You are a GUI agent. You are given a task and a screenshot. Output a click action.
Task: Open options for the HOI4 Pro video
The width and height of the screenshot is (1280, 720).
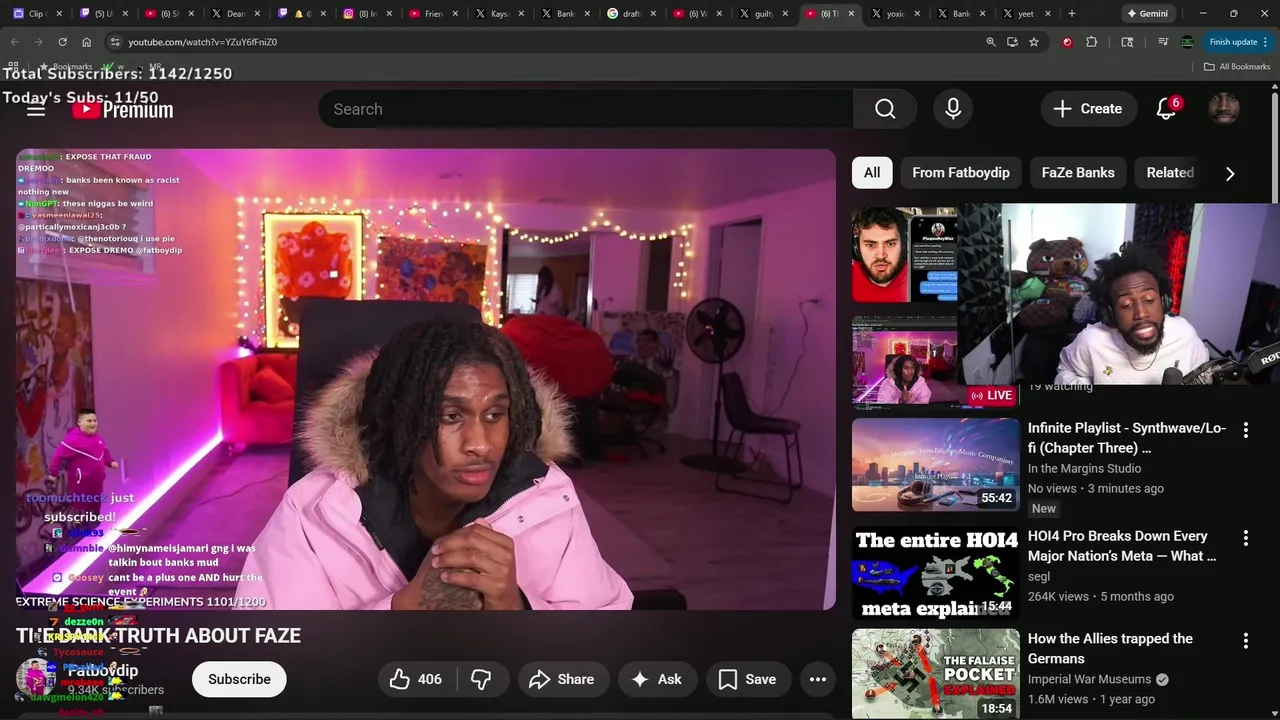[1246, 538]
